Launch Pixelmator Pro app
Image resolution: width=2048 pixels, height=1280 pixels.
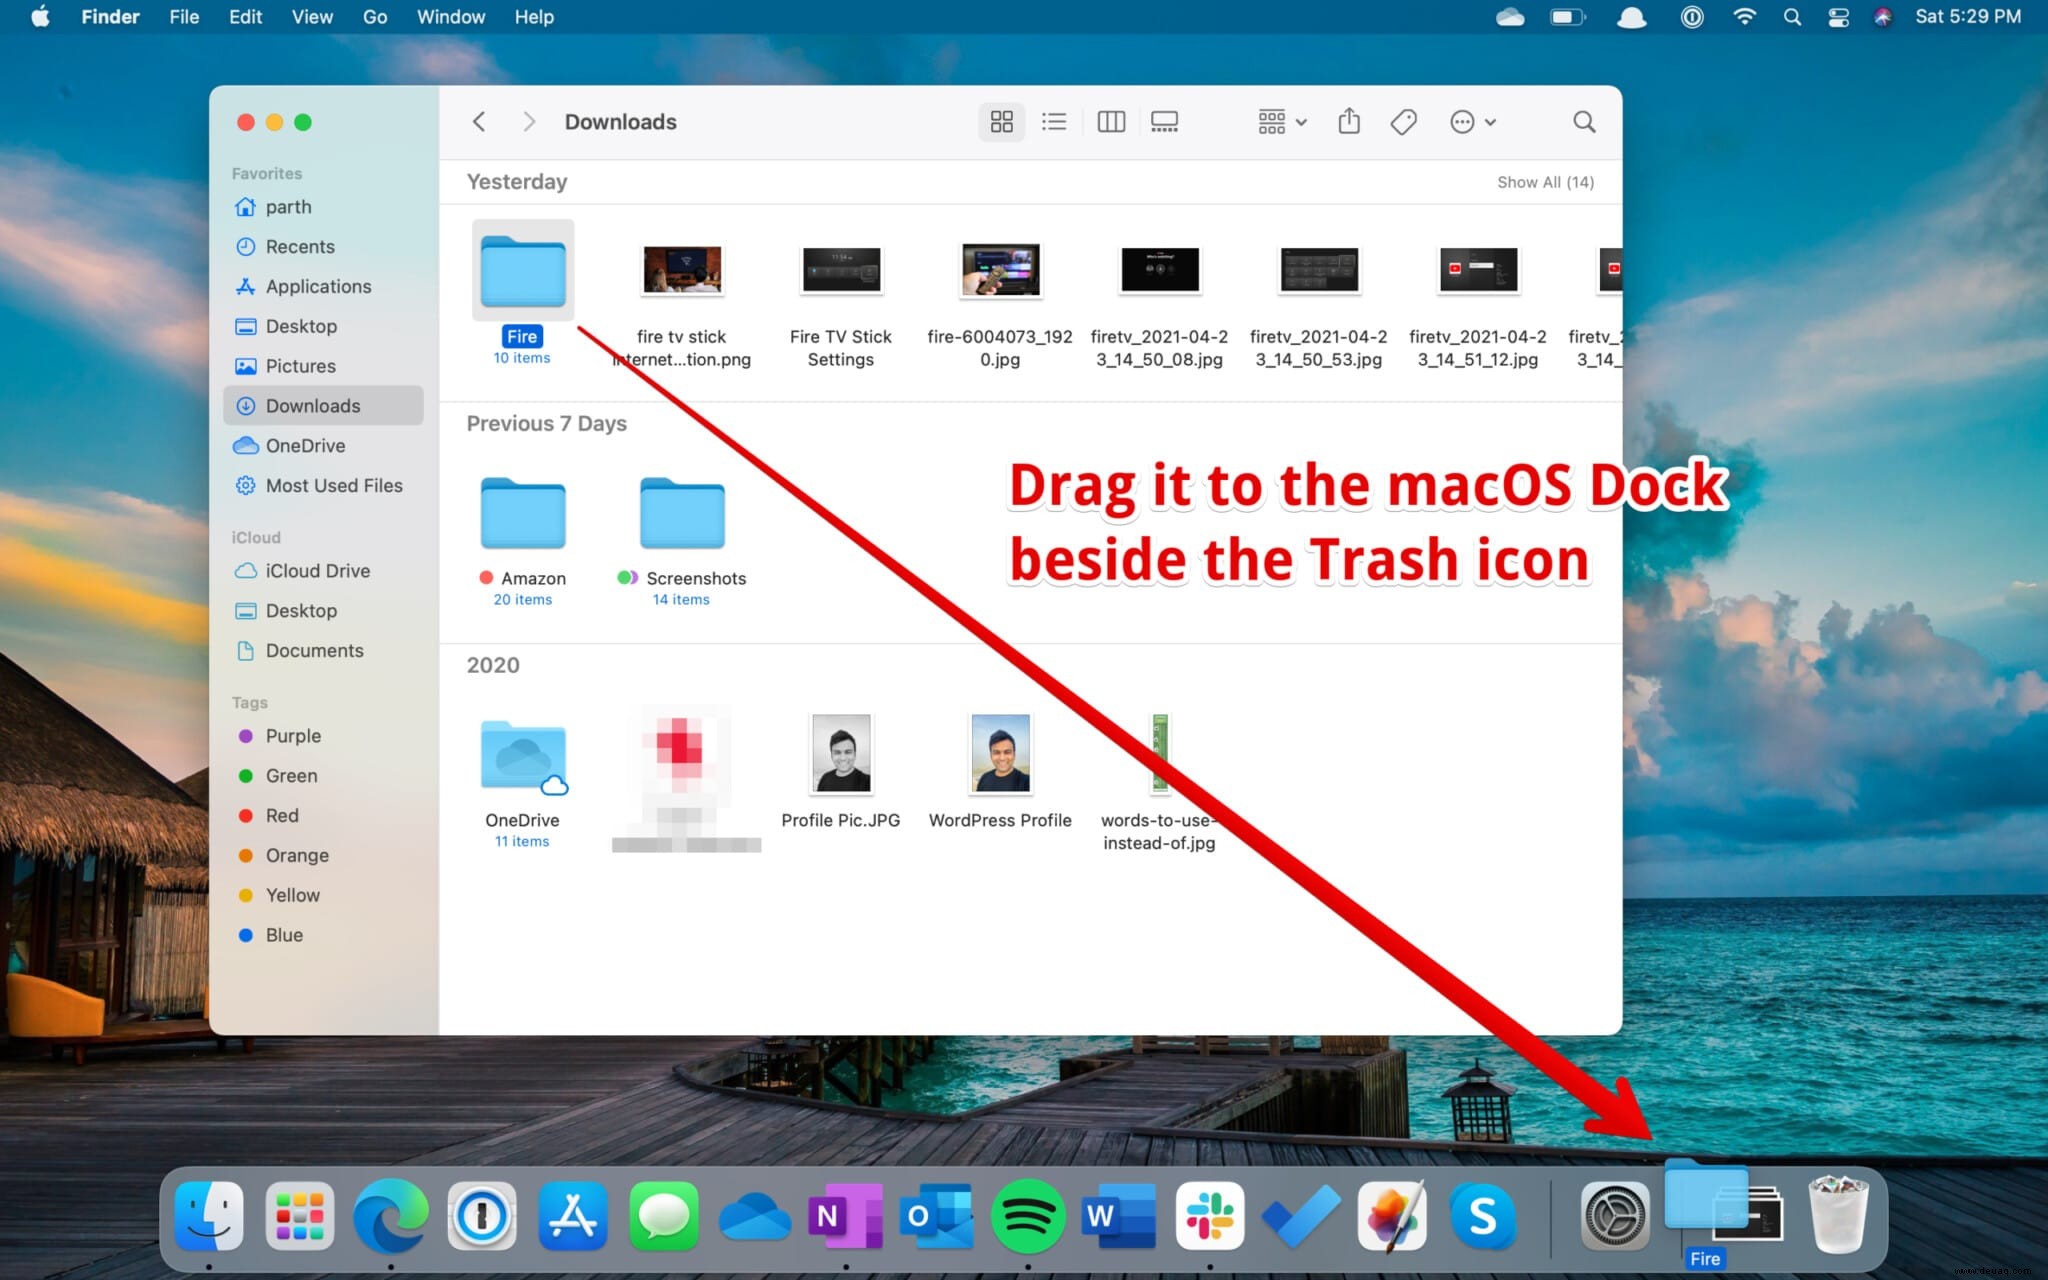tap(1390, 1217)
